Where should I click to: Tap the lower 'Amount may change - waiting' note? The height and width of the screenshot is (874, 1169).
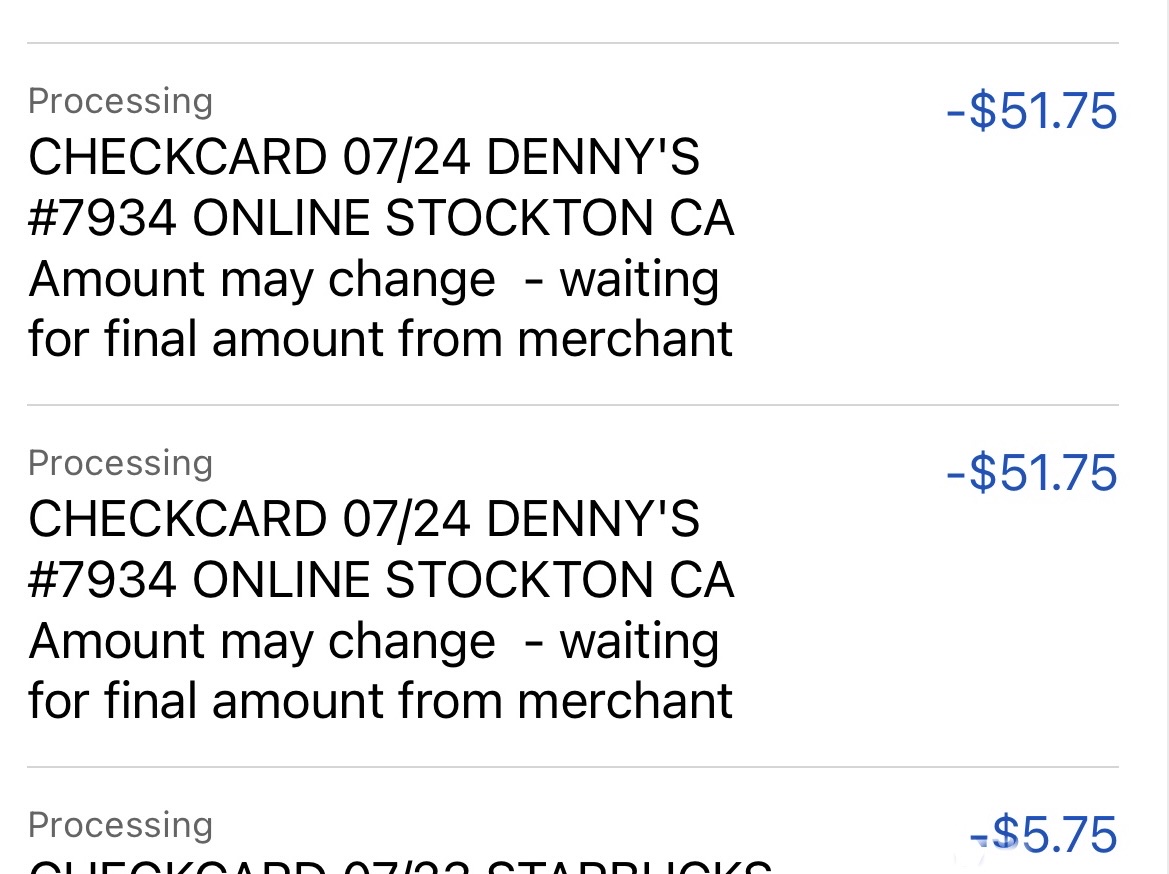(x=373, y=642)
